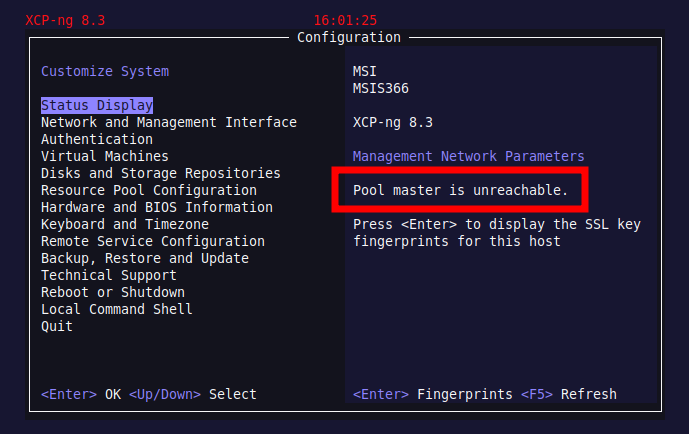Click the Pool master is unreachable message
The width and height of the screenshot is (689, 434).
(x=460, y=190)
